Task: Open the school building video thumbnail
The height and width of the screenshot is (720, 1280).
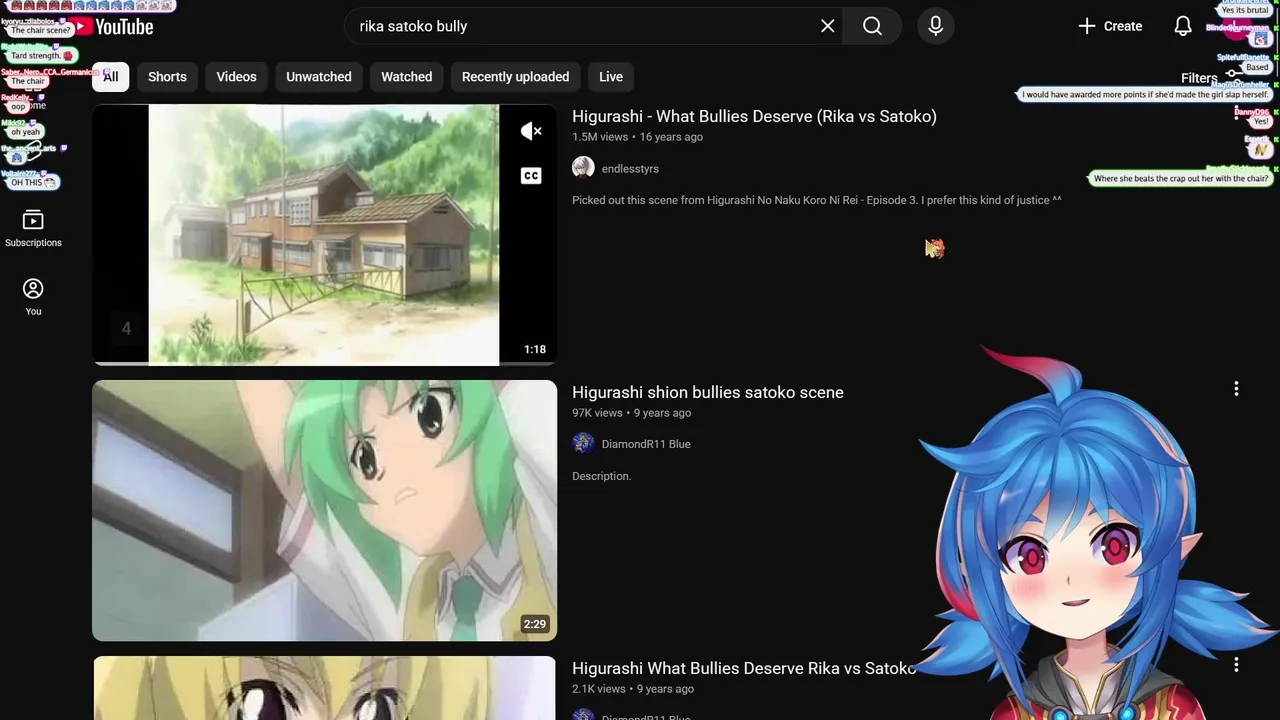Action: (324, 235)
